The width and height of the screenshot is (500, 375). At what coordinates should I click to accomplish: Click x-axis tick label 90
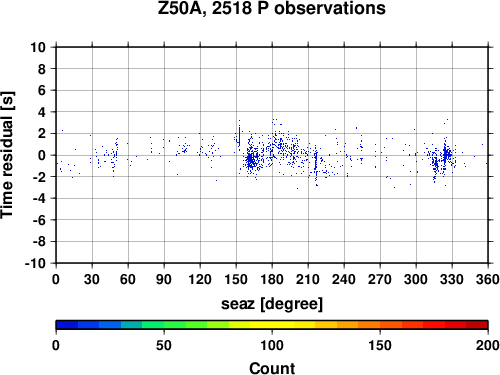coord(164,279)
